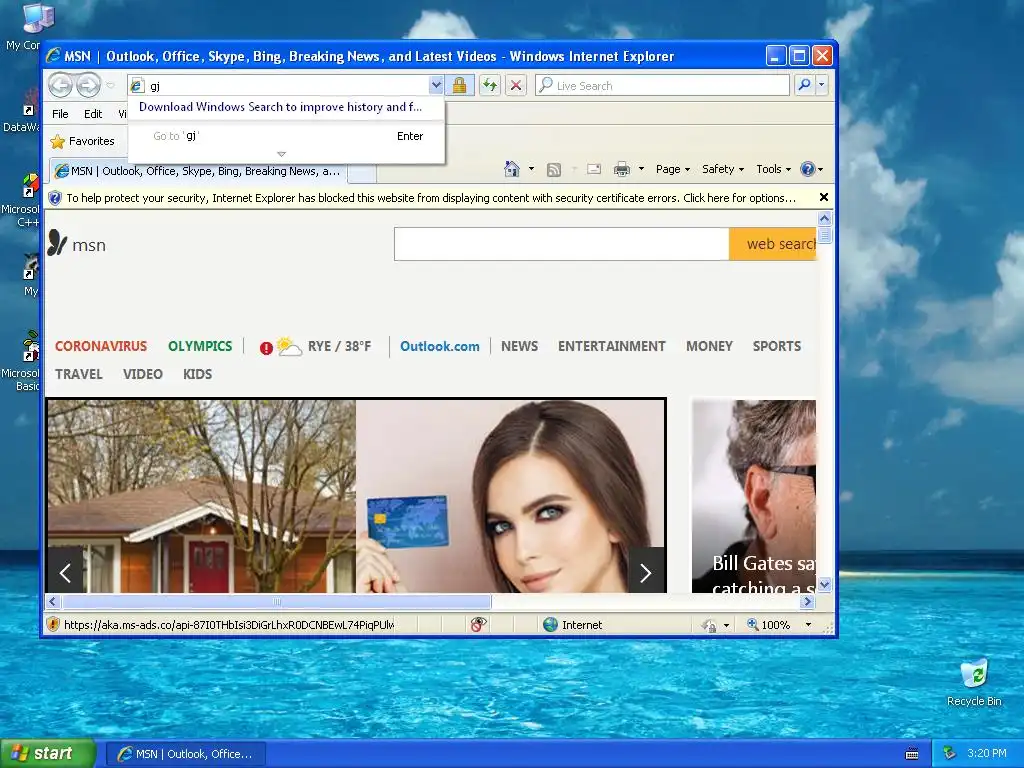Go to the TRAVEL section
This screenshot has height=768, width=1024.
tap(78, 374)
